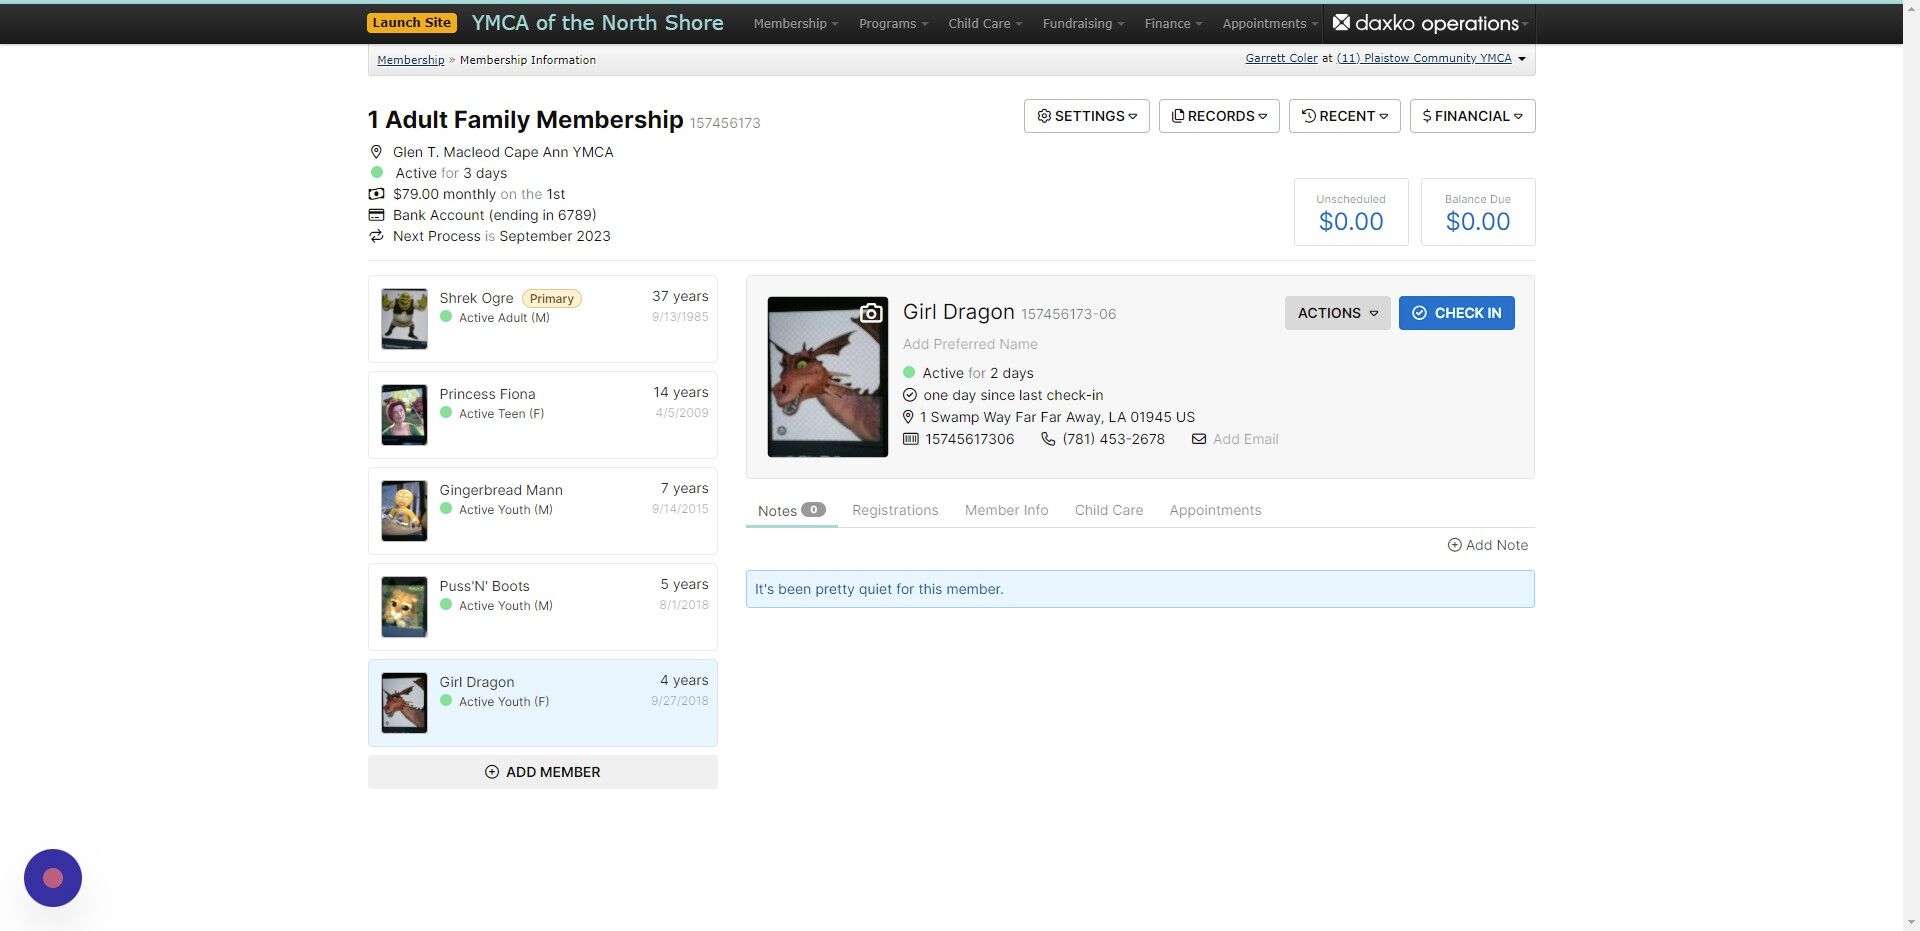The image size is (1920, 931).
Task: Open the purple chat bubble widget
Action: click(x=53, y=878)
